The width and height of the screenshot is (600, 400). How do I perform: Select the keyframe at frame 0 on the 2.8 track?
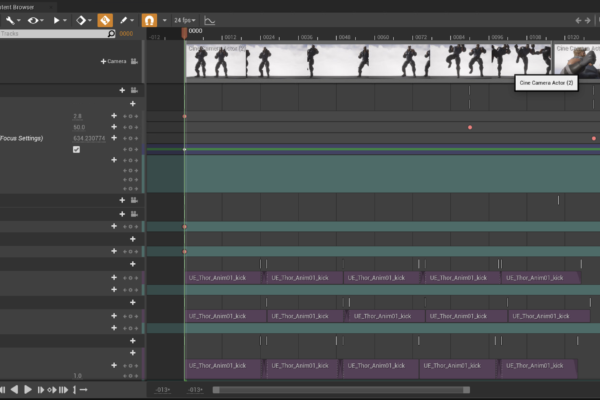tap(184, 116)
